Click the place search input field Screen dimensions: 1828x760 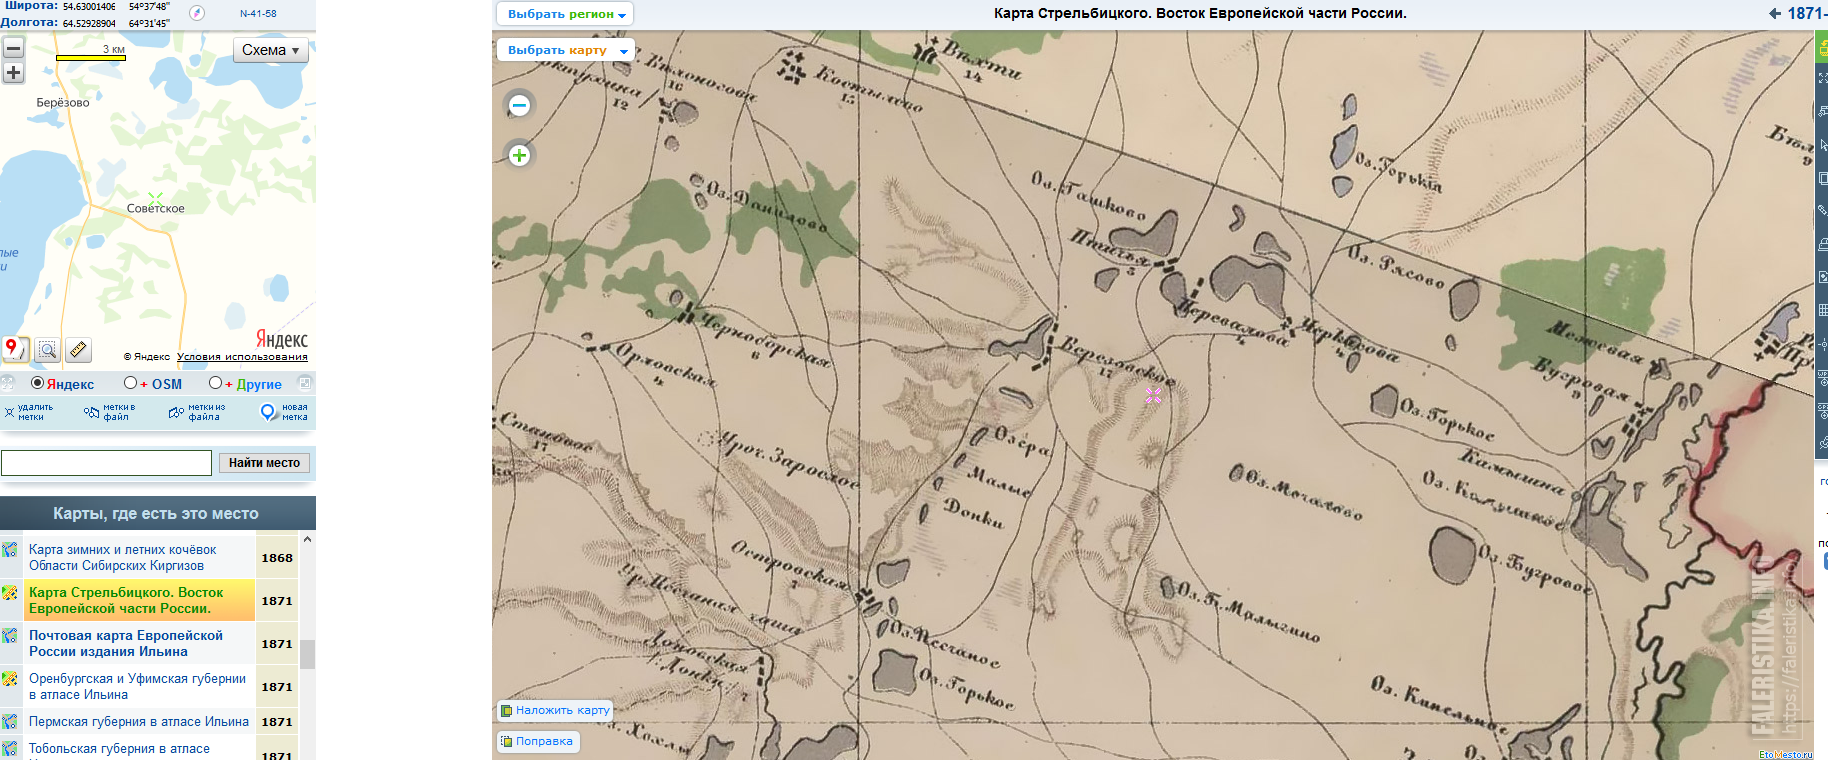[x=106, y=463]
